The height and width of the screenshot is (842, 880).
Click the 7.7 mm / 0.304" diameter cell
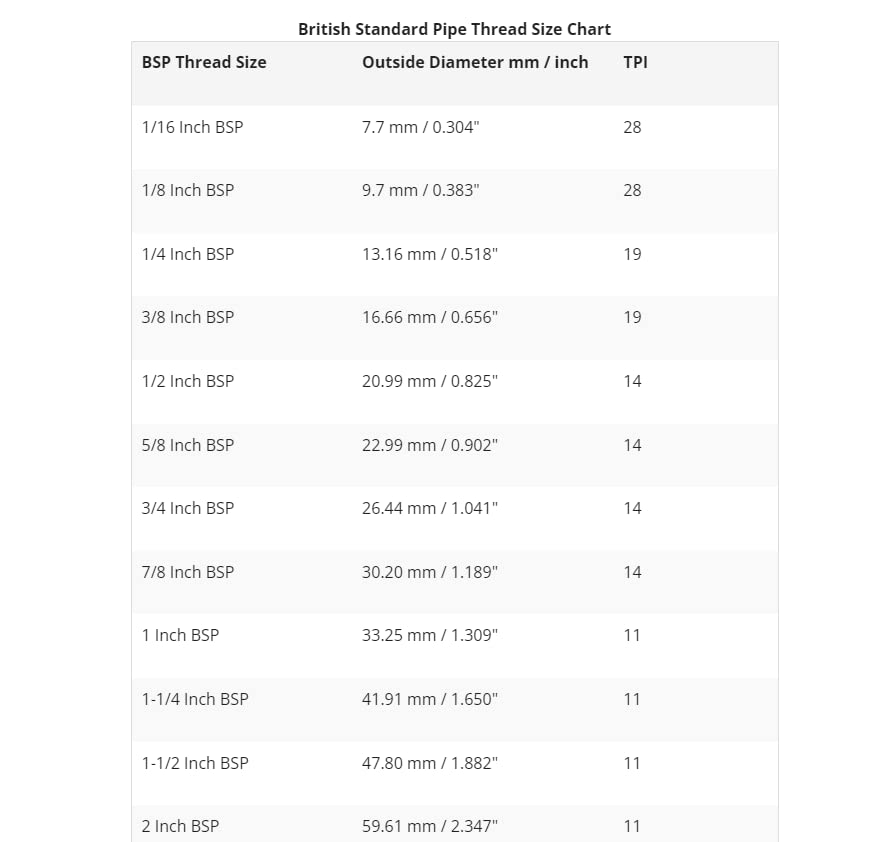coord(421,127)
